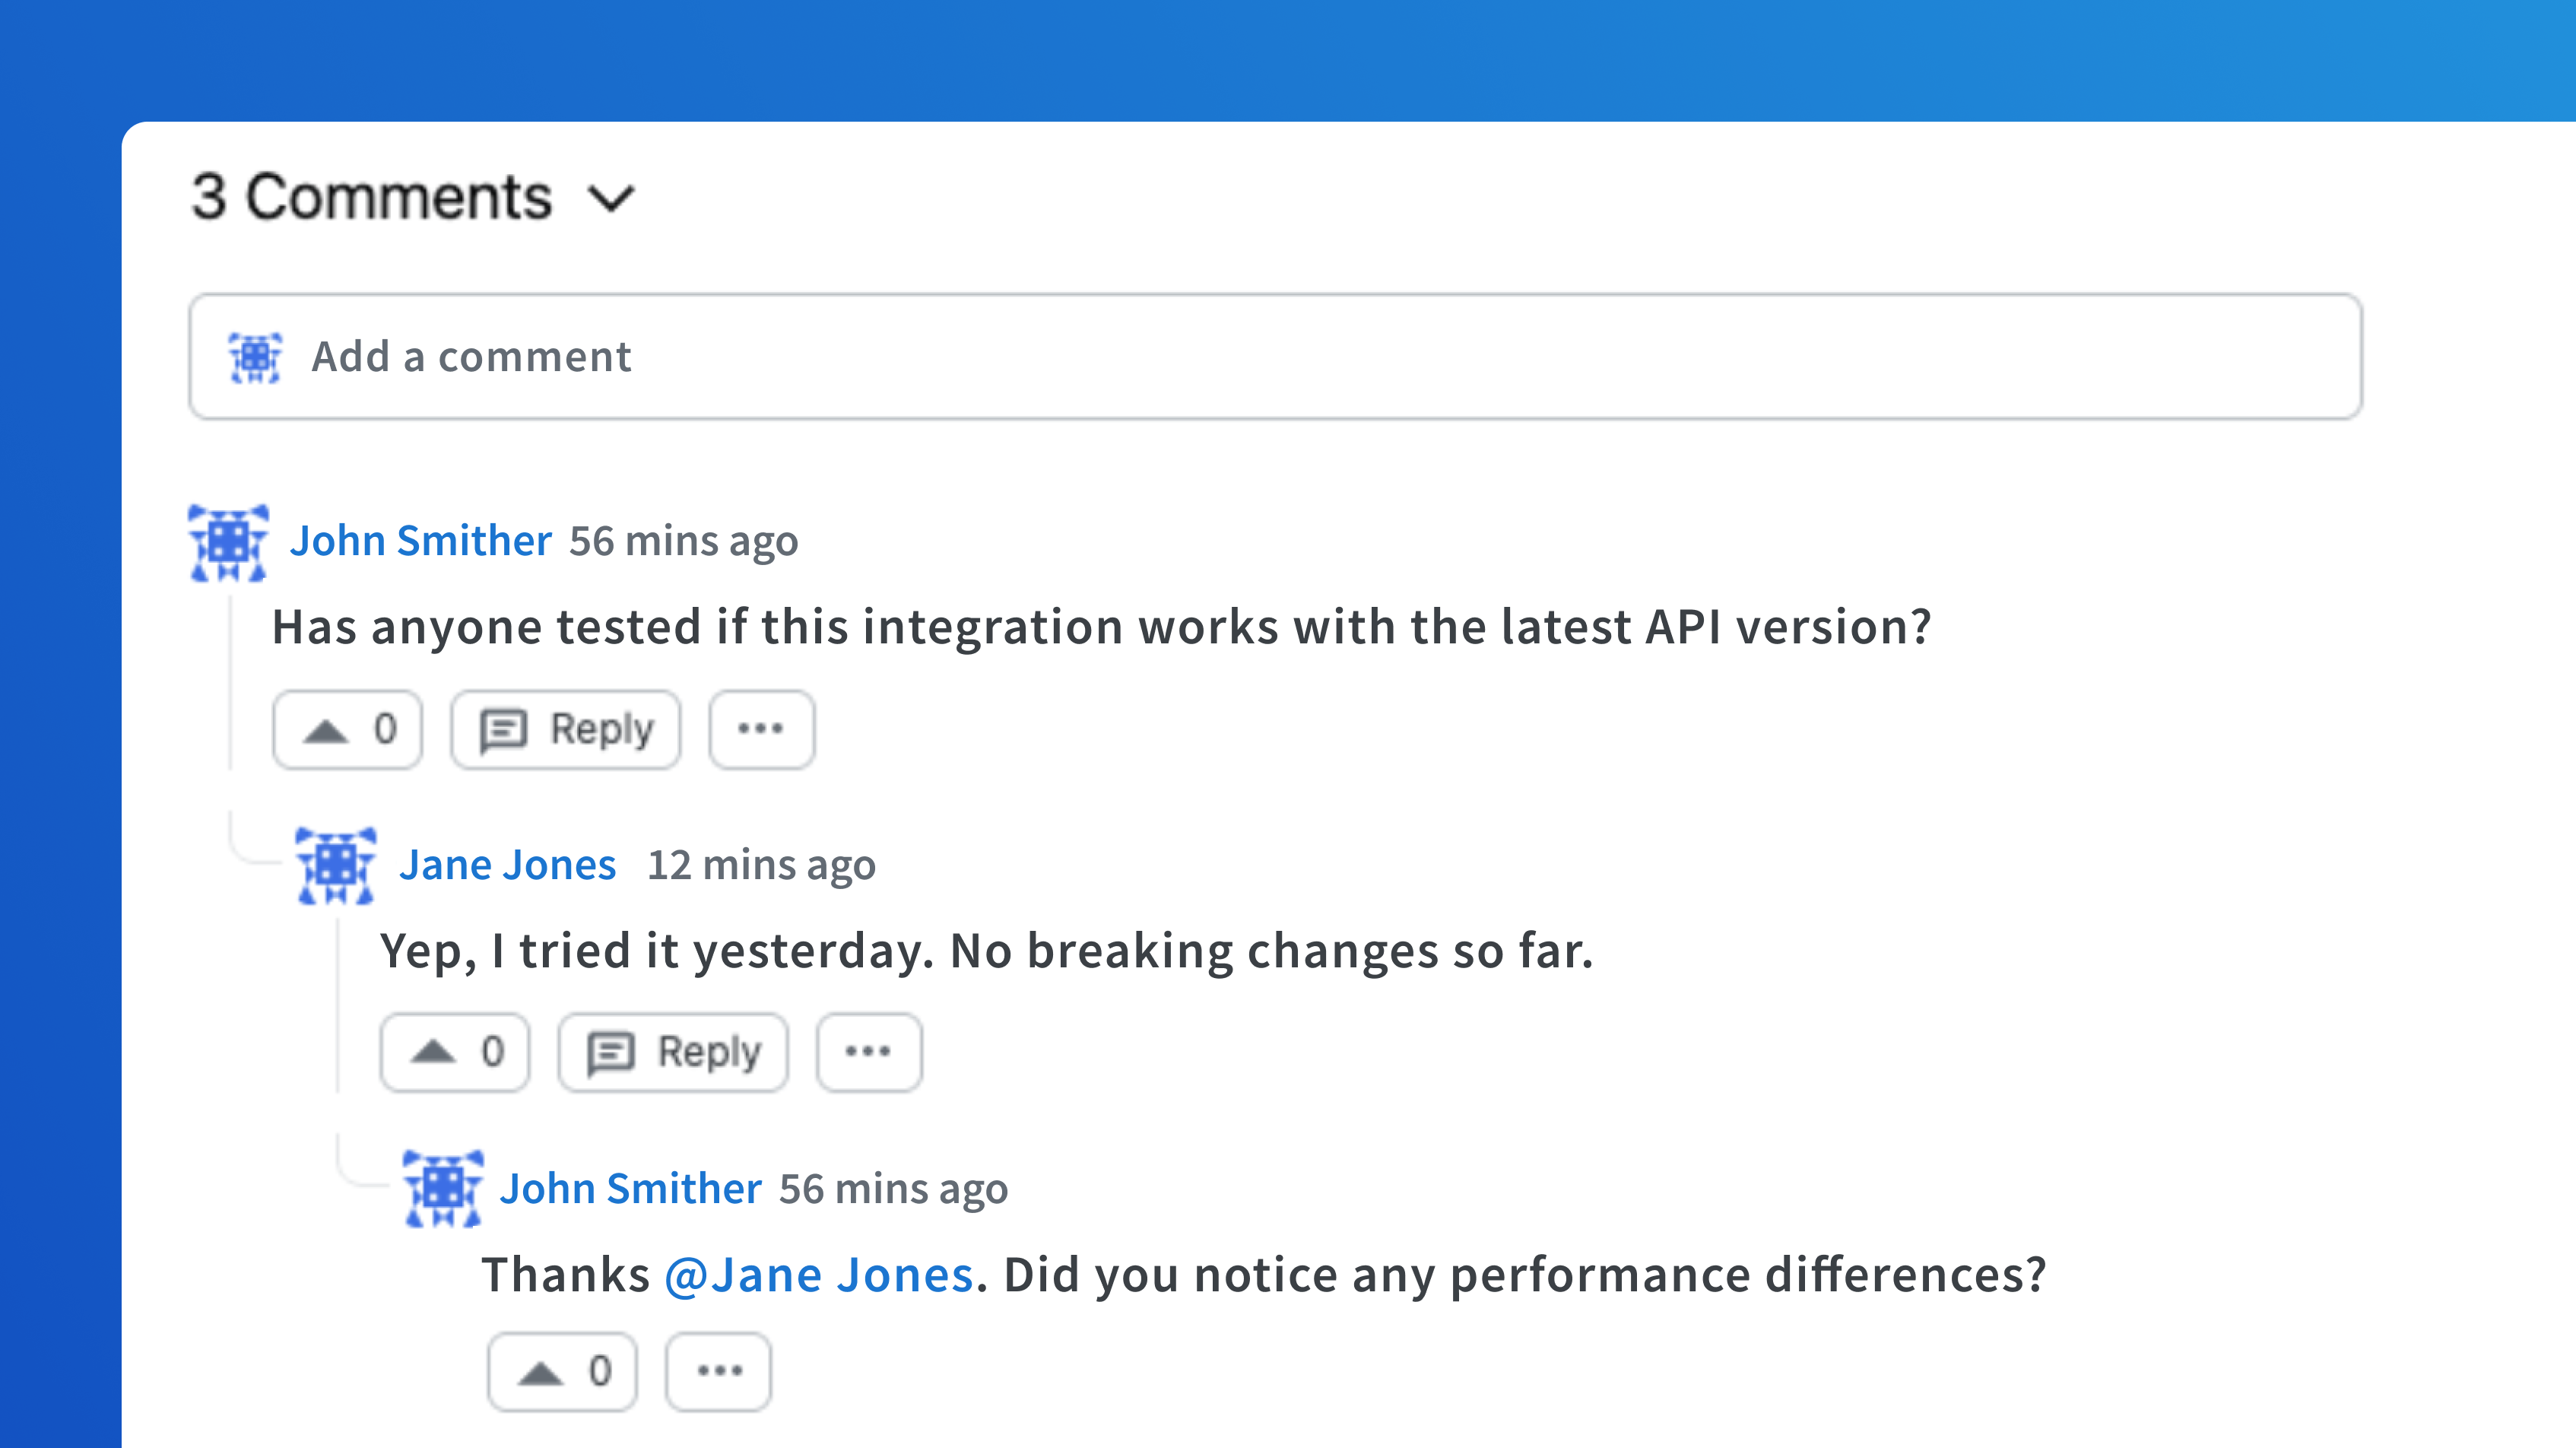Viewport: 2576px width, 1448px height.
Task: Reply to John Smither's API version question
Action: coord(565,730)
